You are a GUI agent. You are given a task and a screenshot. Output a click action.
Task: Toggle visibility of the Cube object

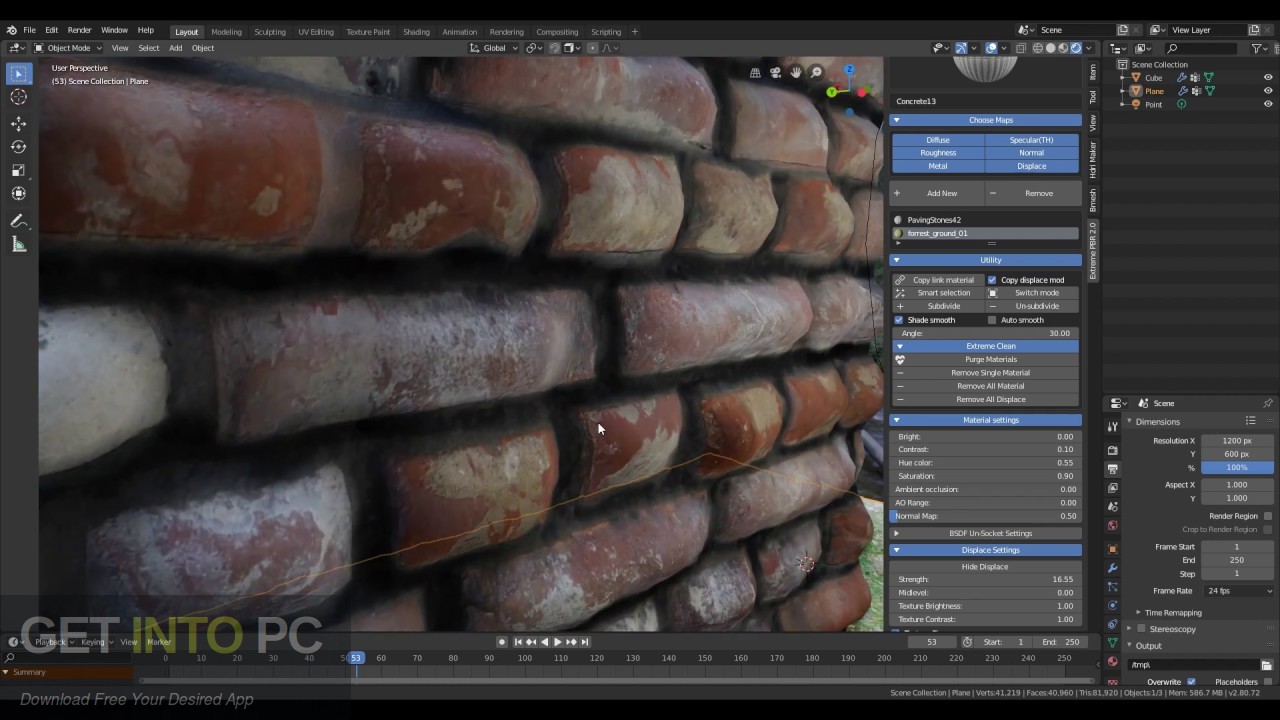click(1268, 77)
